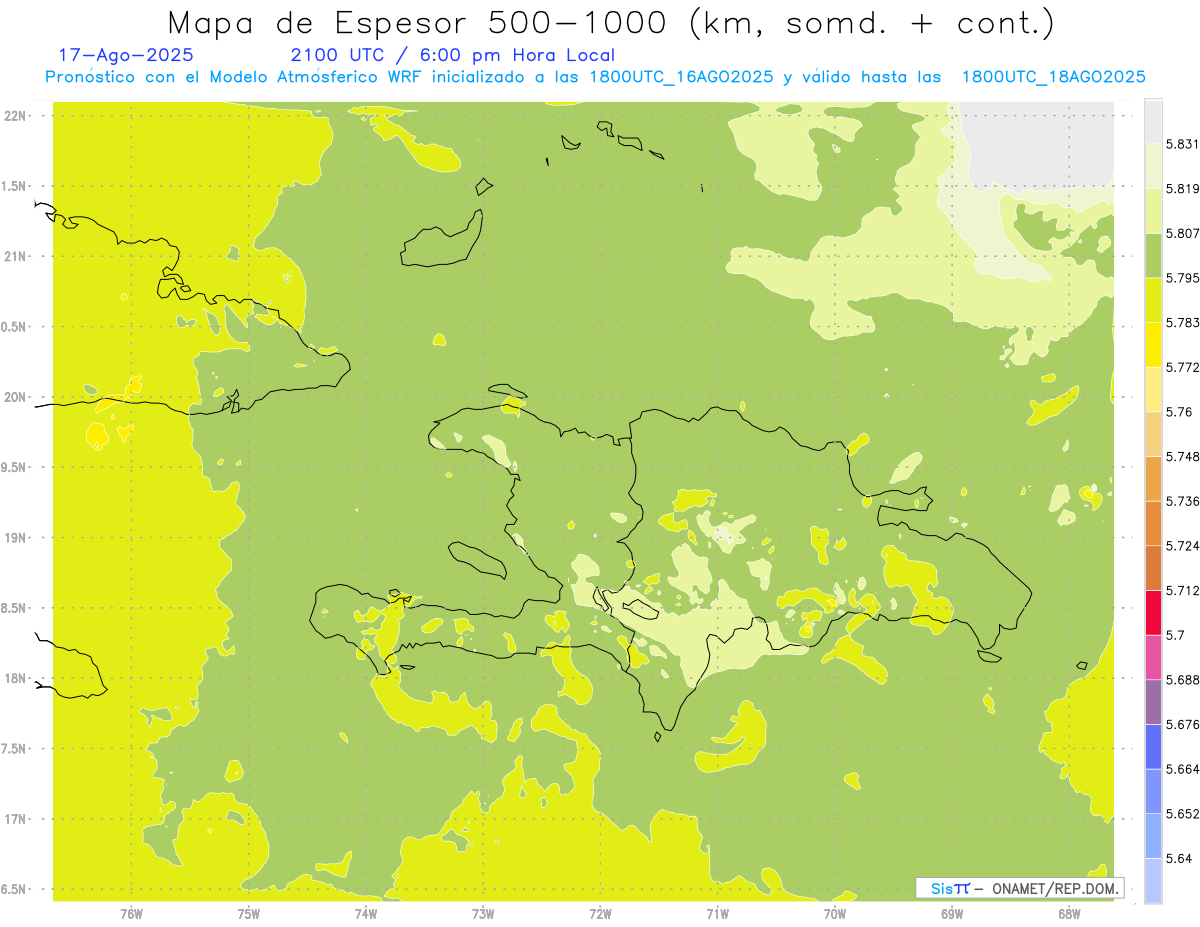This screenshot has height=927, width=1200.
Task: Click legend value 5.831
Action: pos(1183,145)
